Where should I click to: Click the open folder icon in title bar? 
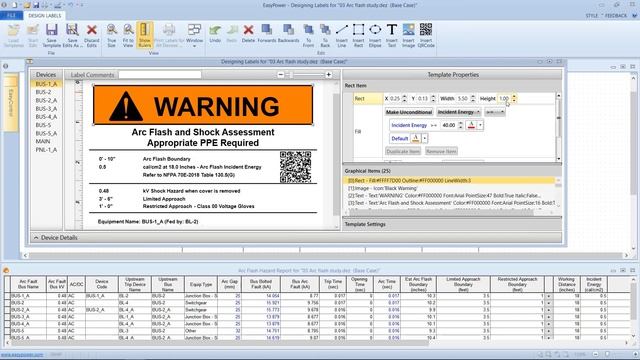pyautogui.click(x=27, y=5)
